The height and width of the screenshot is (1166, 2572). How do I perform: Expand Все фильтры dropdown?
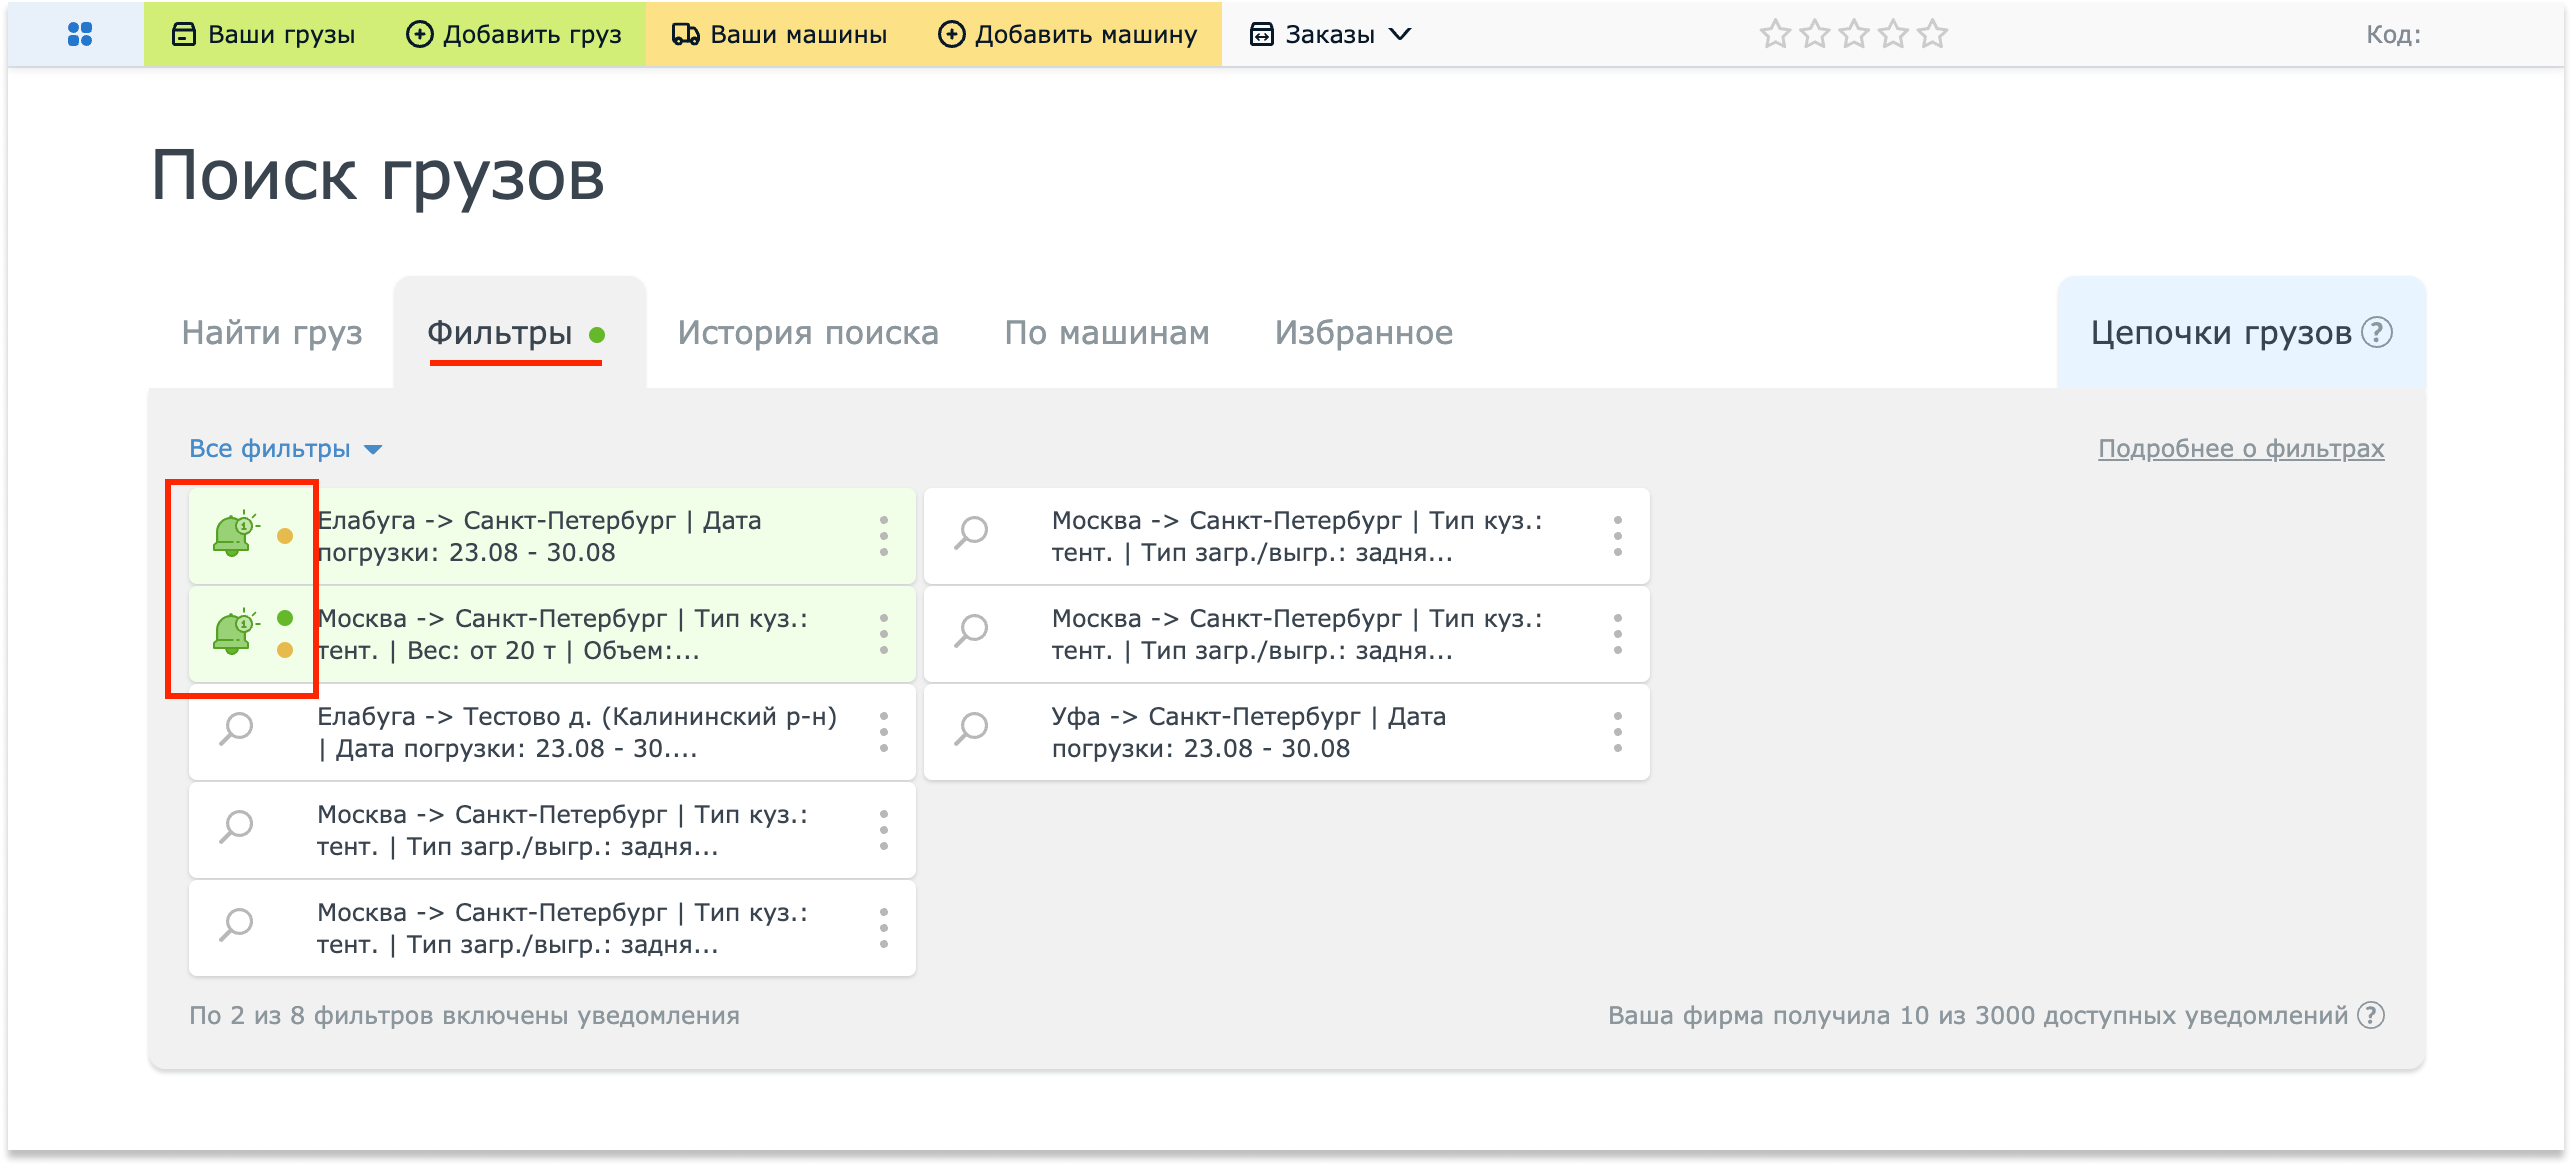tap(286, 449)
